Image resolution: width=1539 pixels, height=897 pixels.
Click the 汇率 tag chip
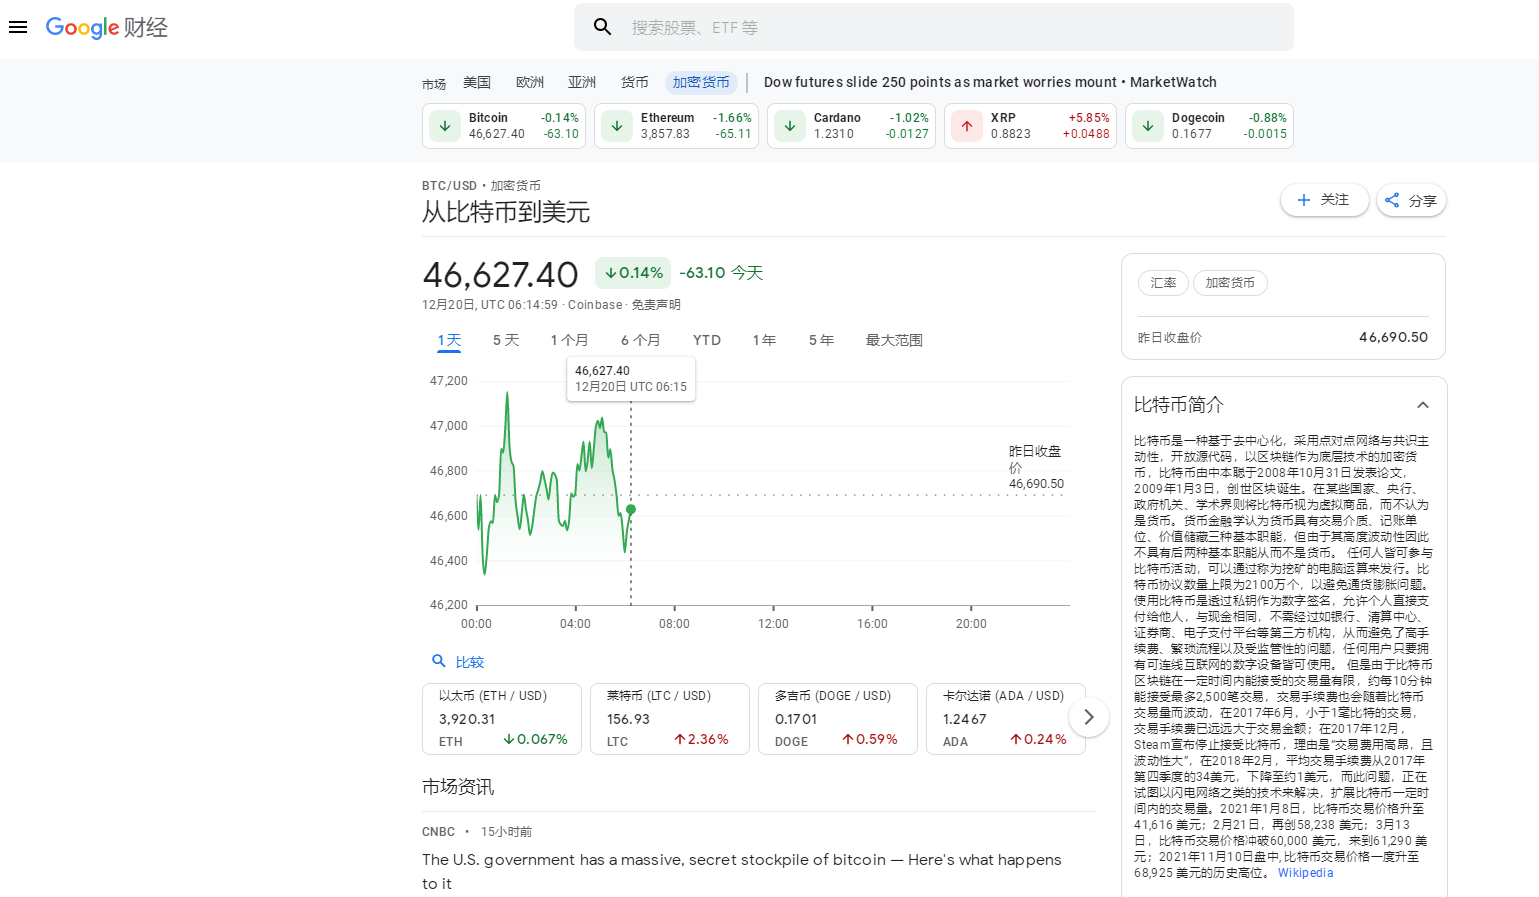1163,283
